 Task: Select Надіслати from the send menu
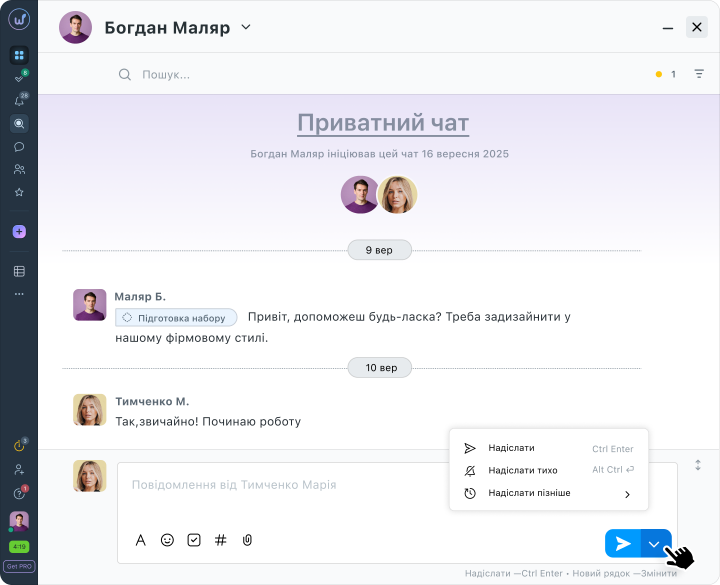[511, 448]
